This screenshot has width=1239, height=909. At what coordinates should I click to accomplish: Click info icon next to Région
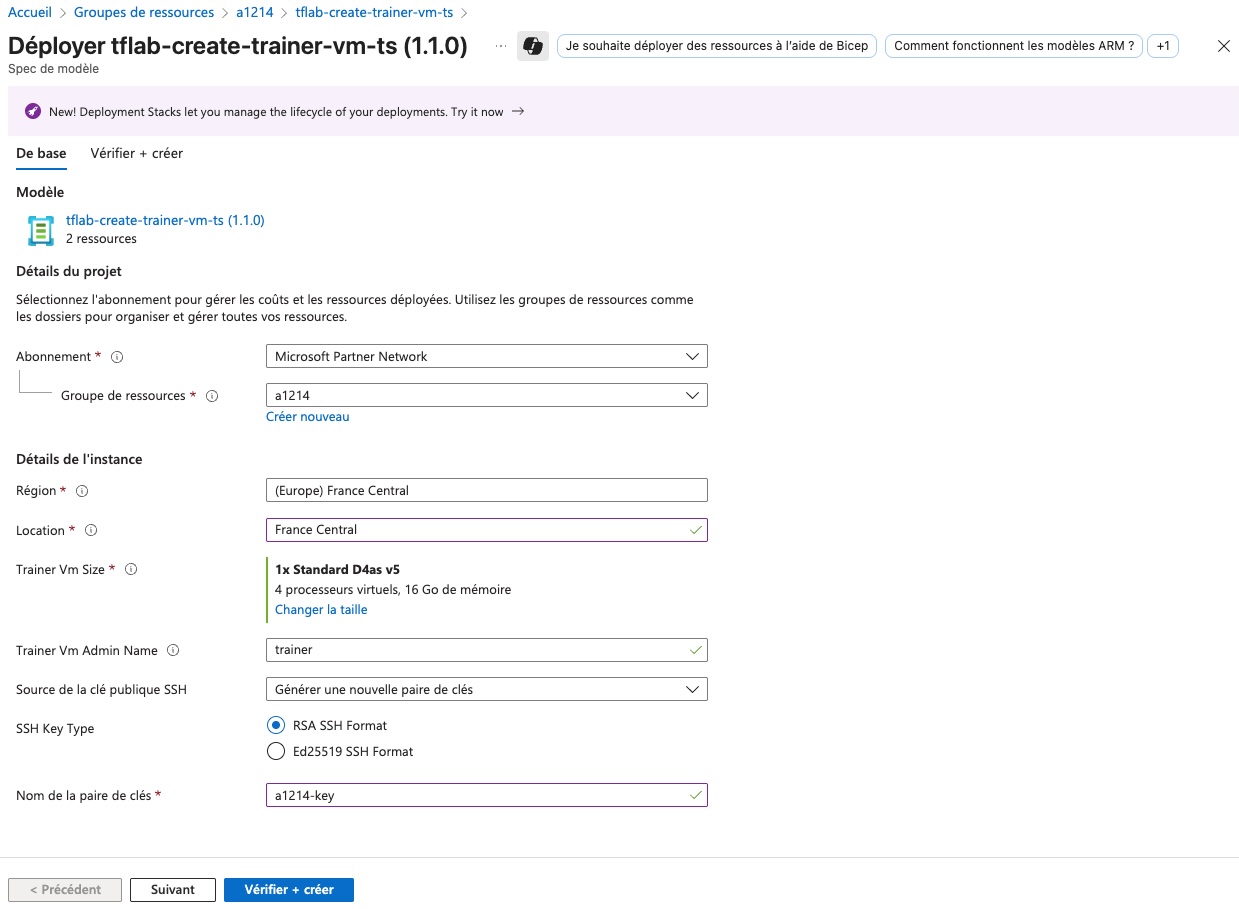82,491
